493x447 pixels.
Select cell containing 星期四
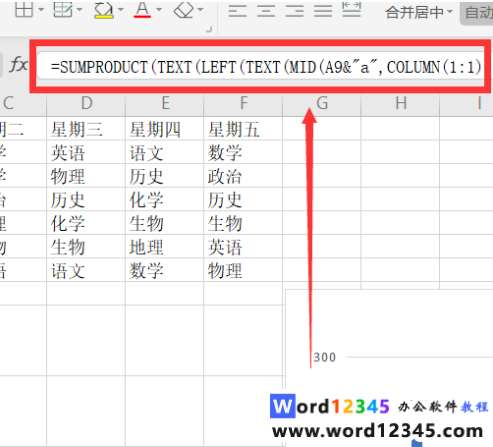tap(165, 129)
